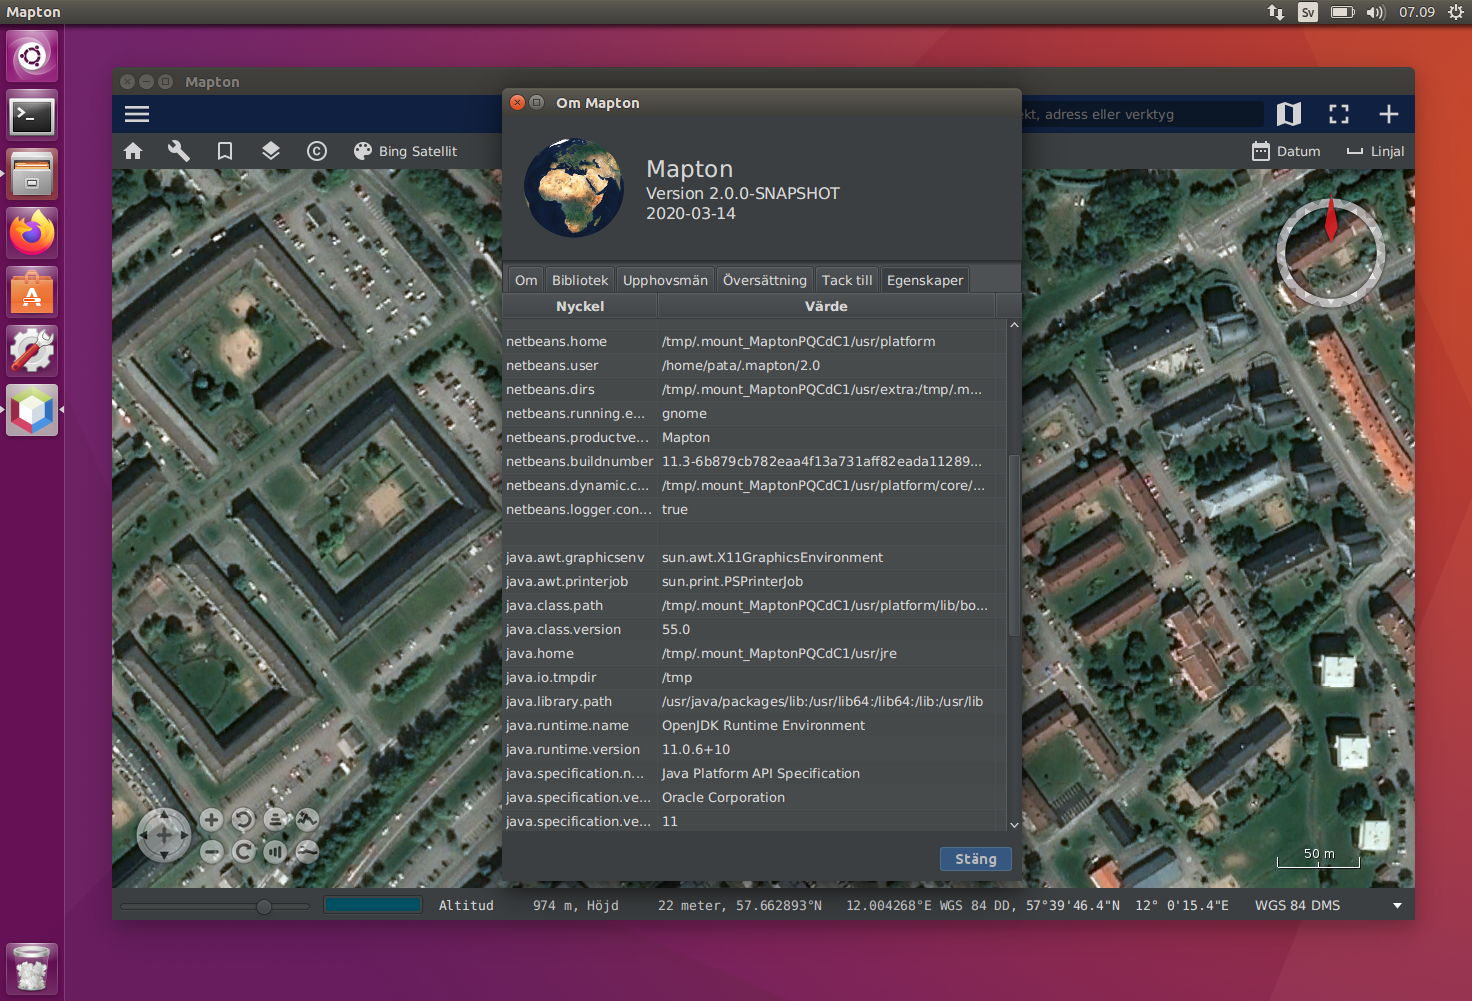Switch to the Bibliotek tab
This screenshot has height=1001, width=1472.
point(580,280)
